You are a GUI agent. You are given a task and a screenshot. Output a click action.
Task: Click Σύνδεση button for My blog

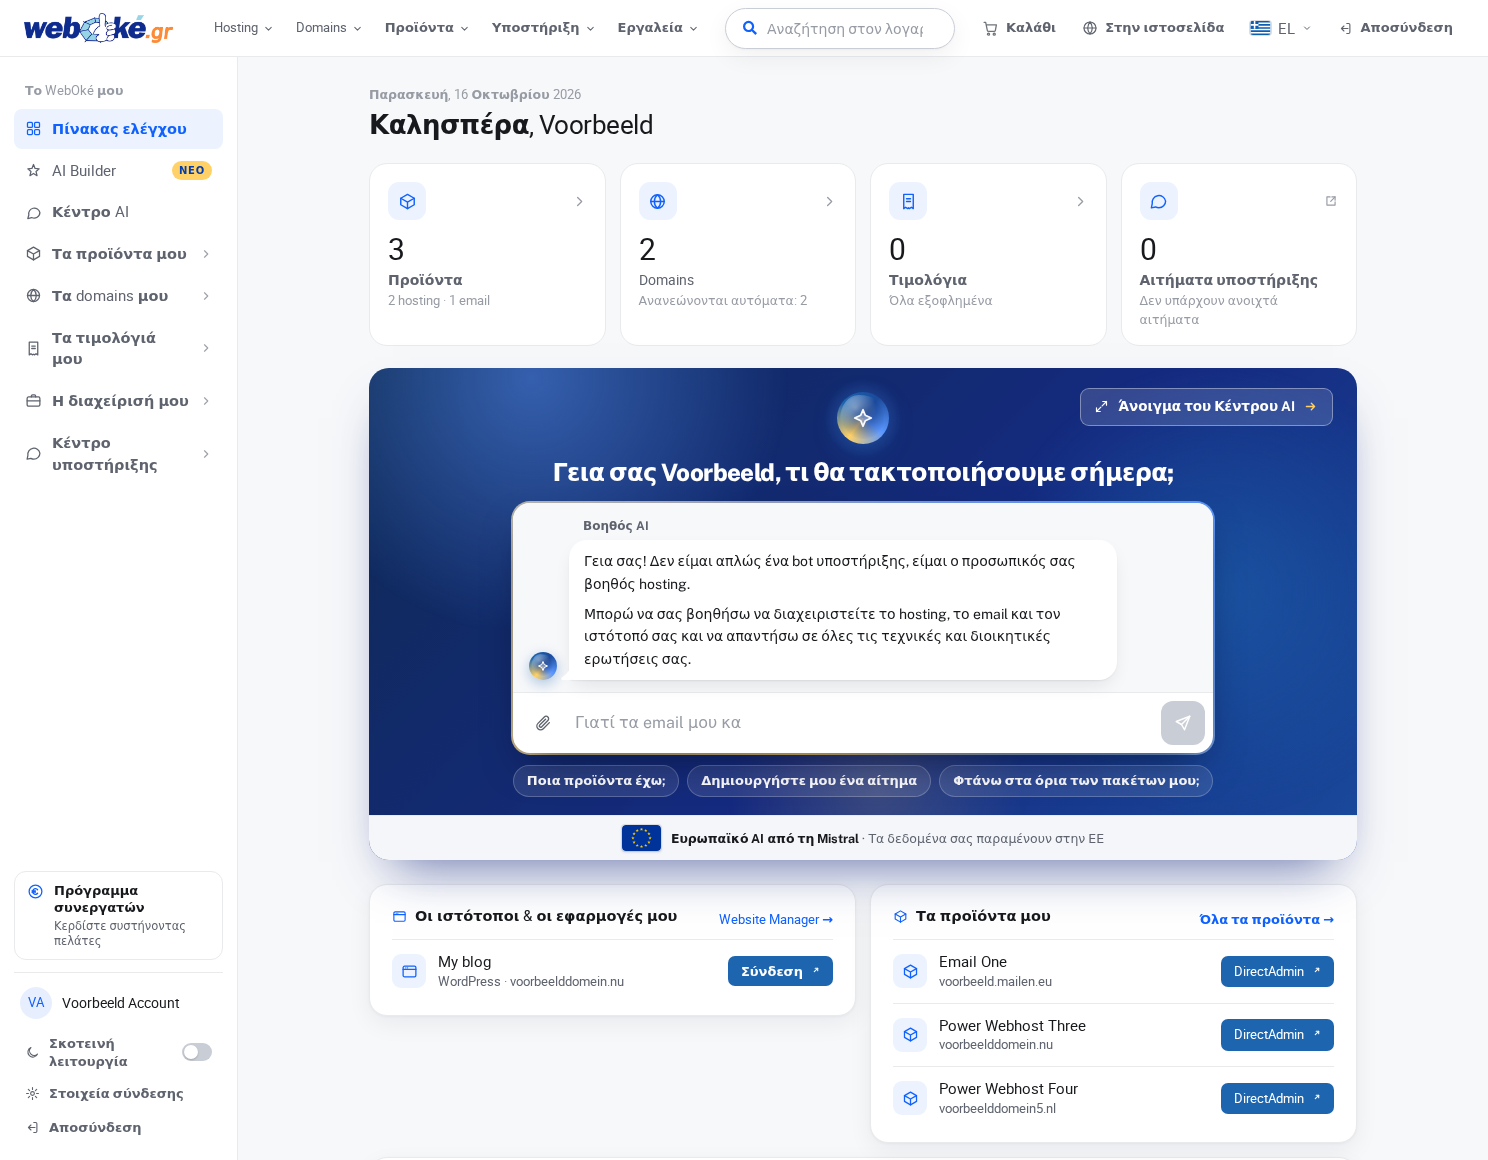point(780,971)
